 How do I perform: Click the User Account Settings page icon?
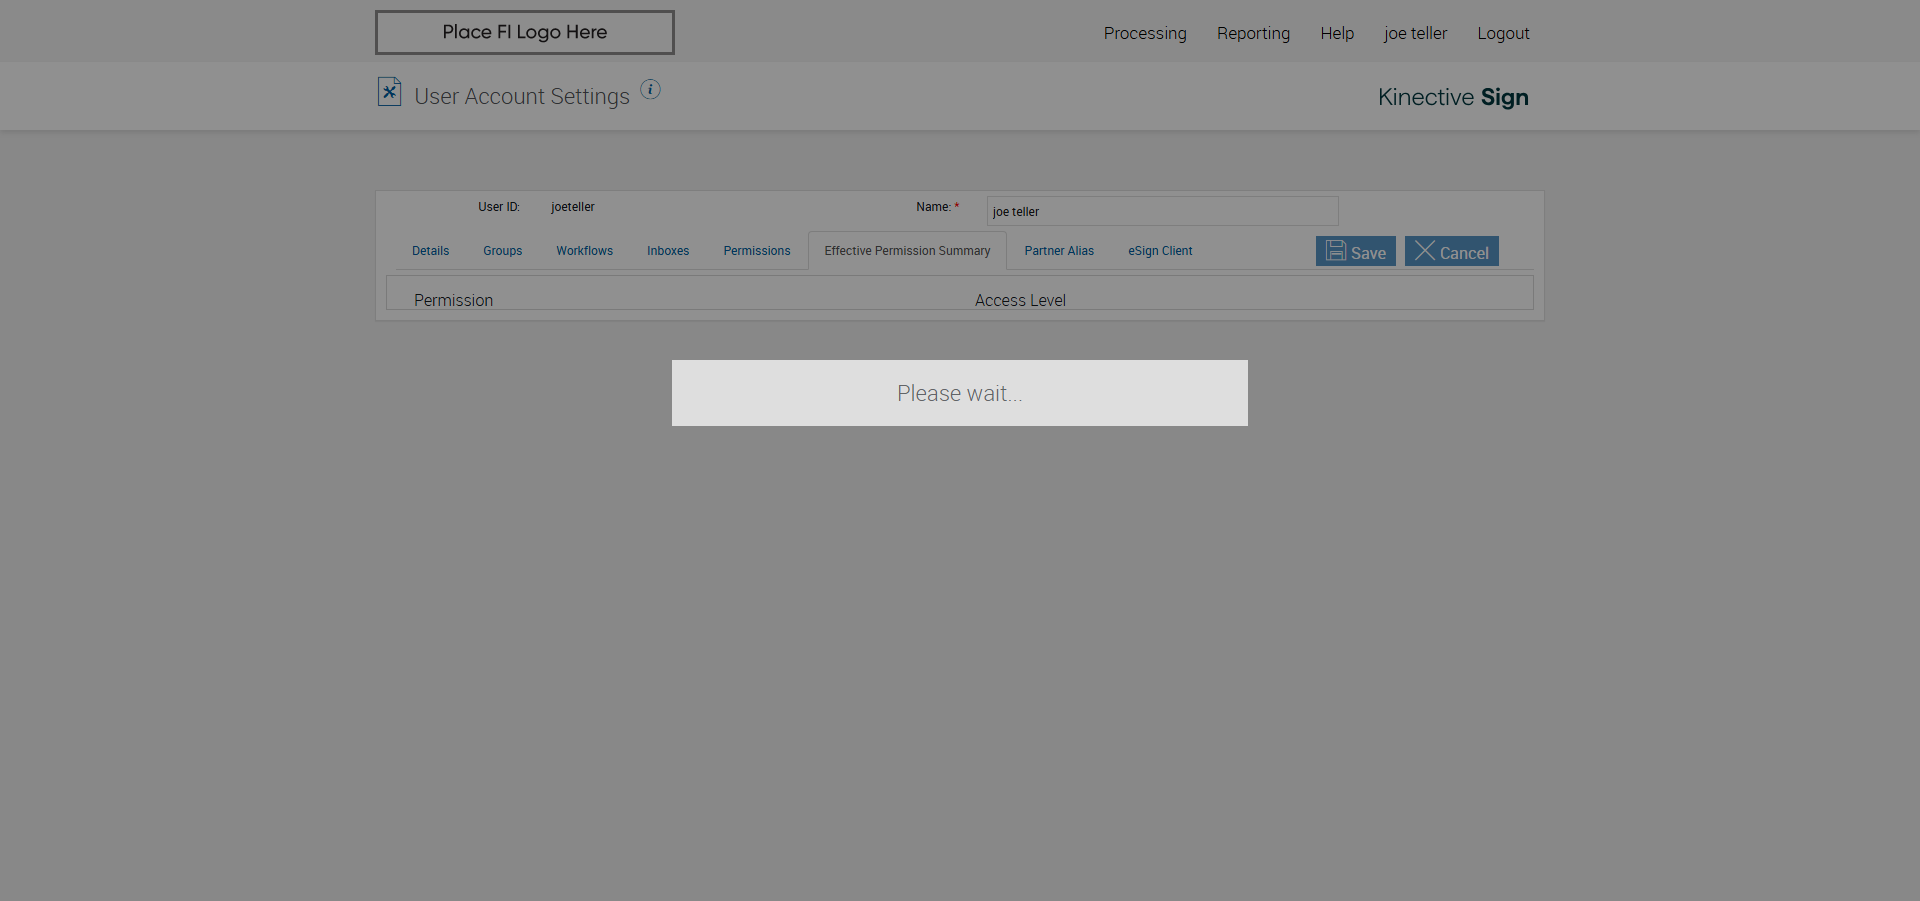click(x=389, y=92)
